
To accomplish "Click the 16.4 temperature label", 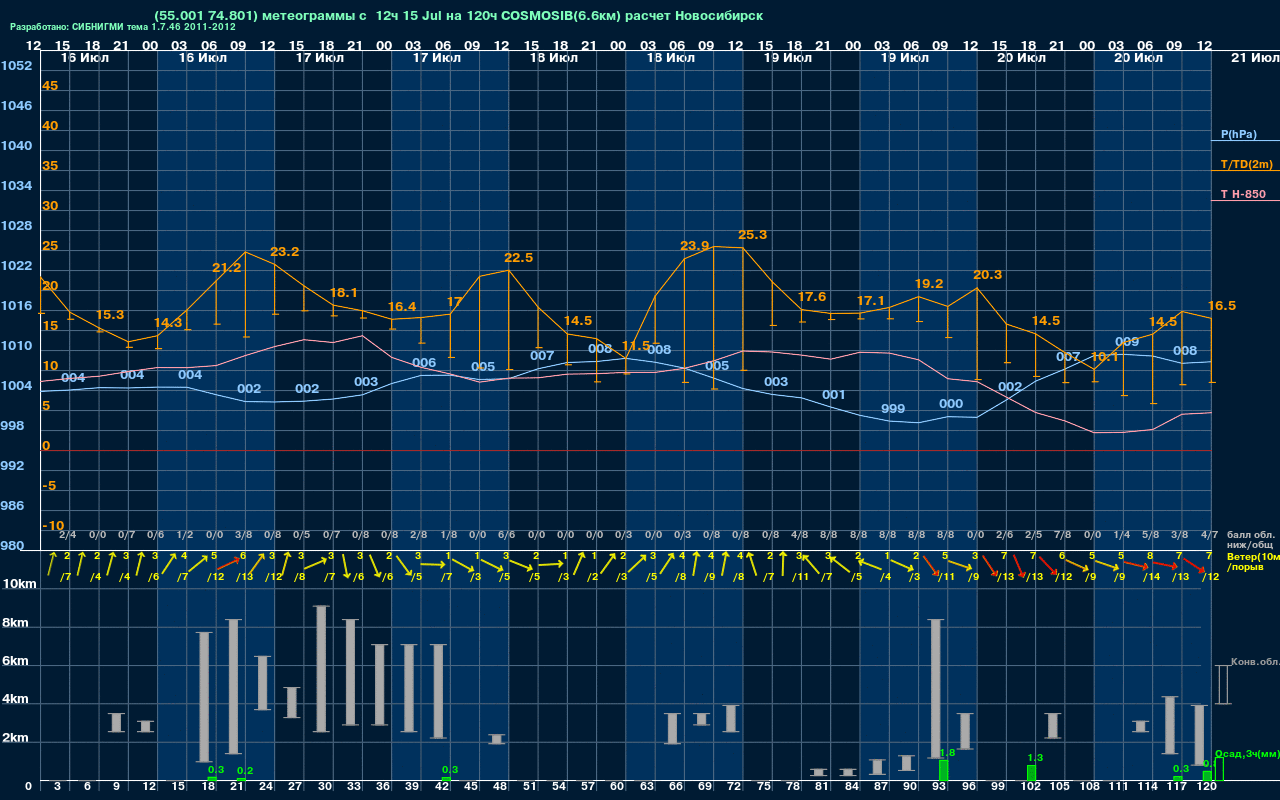I will click(402, 307).
